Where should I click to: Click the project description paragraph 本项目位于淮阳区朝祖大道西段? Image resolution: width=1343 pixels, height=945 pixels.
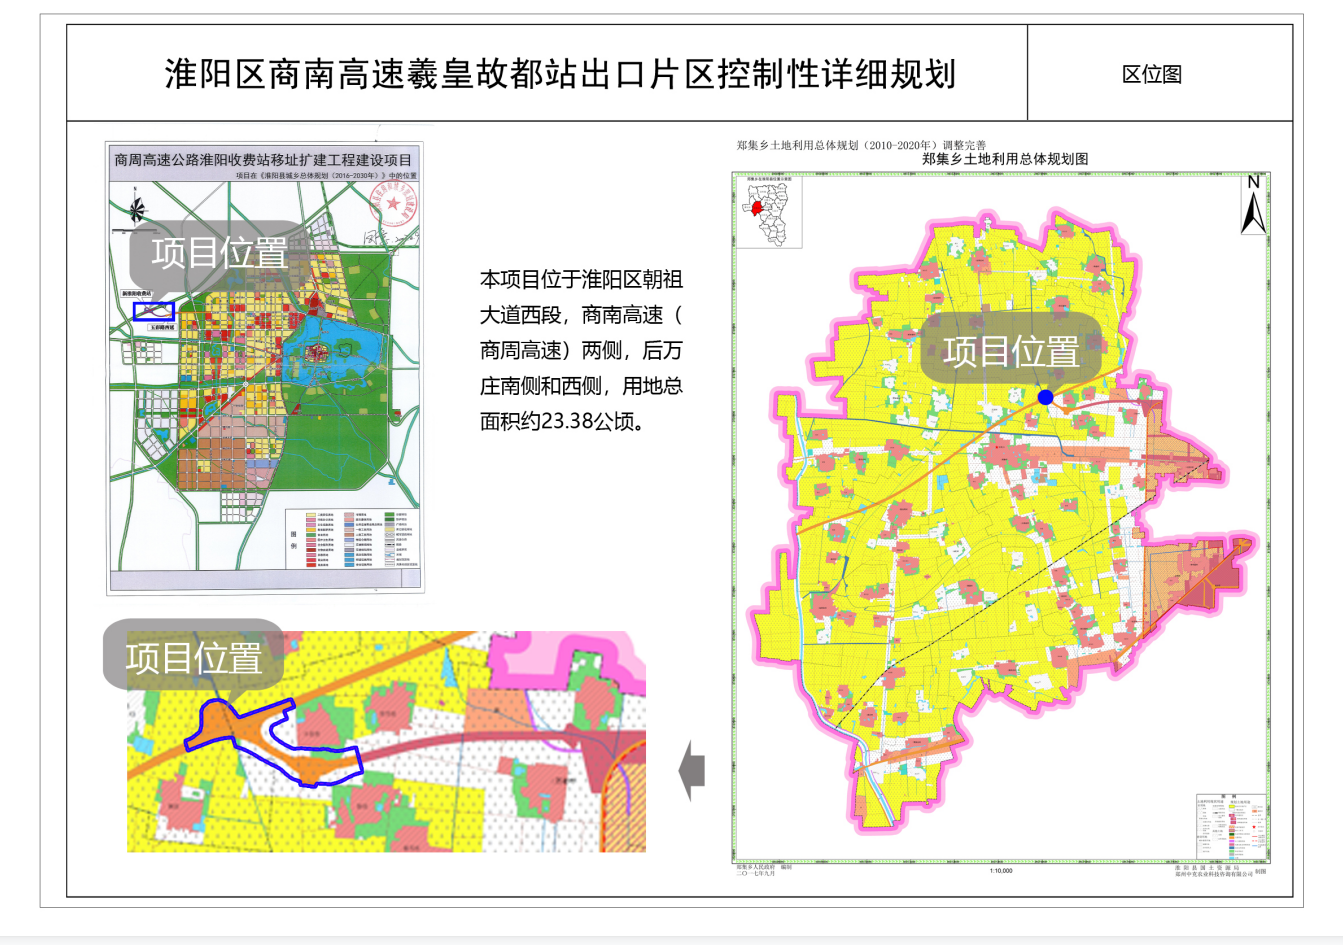coord(581,350)
